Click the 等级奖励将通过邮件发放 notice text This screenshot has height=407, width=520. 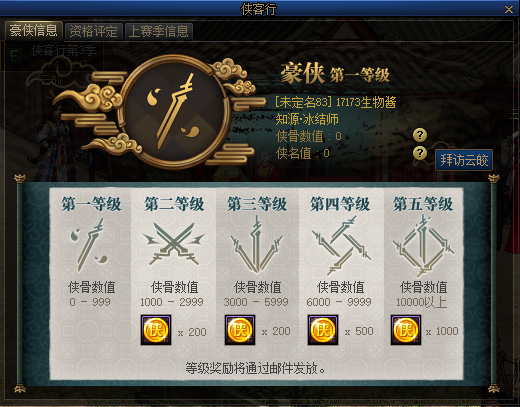coord(255,368)
